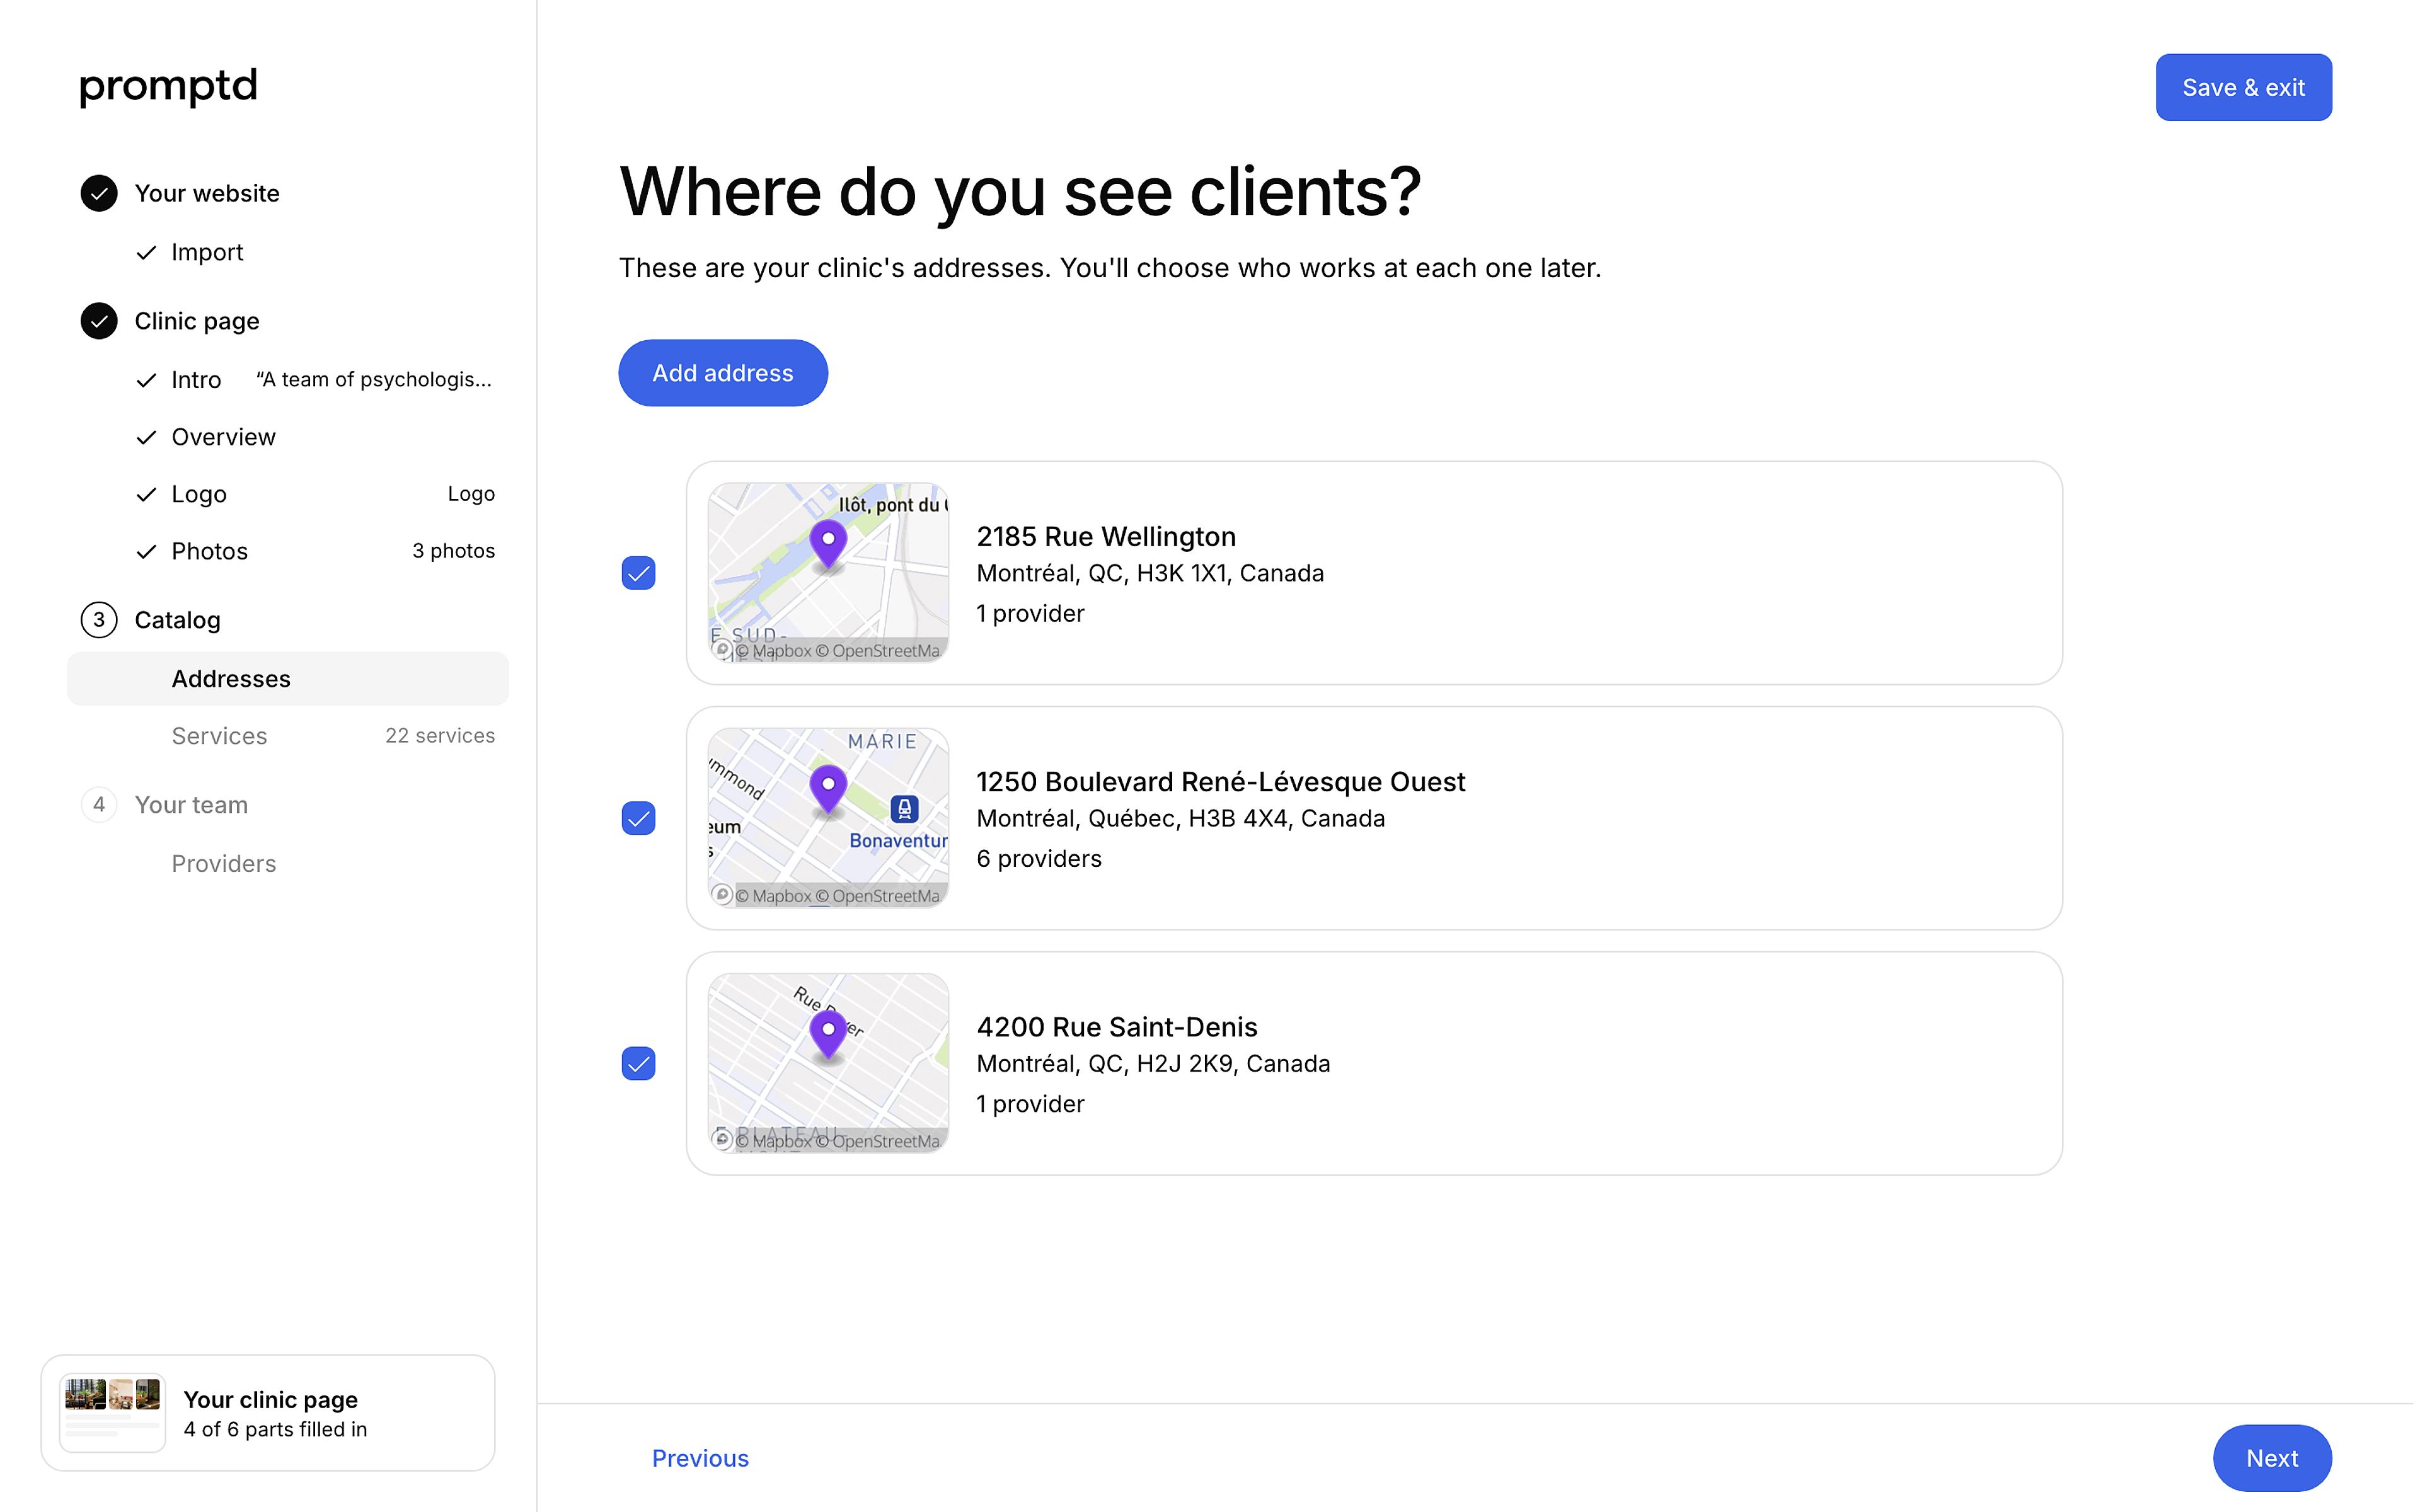Click the purple pin on Saint-Denis map
The width and height of the screenshot is (2420, 1512).
(x=828, y=1035)
